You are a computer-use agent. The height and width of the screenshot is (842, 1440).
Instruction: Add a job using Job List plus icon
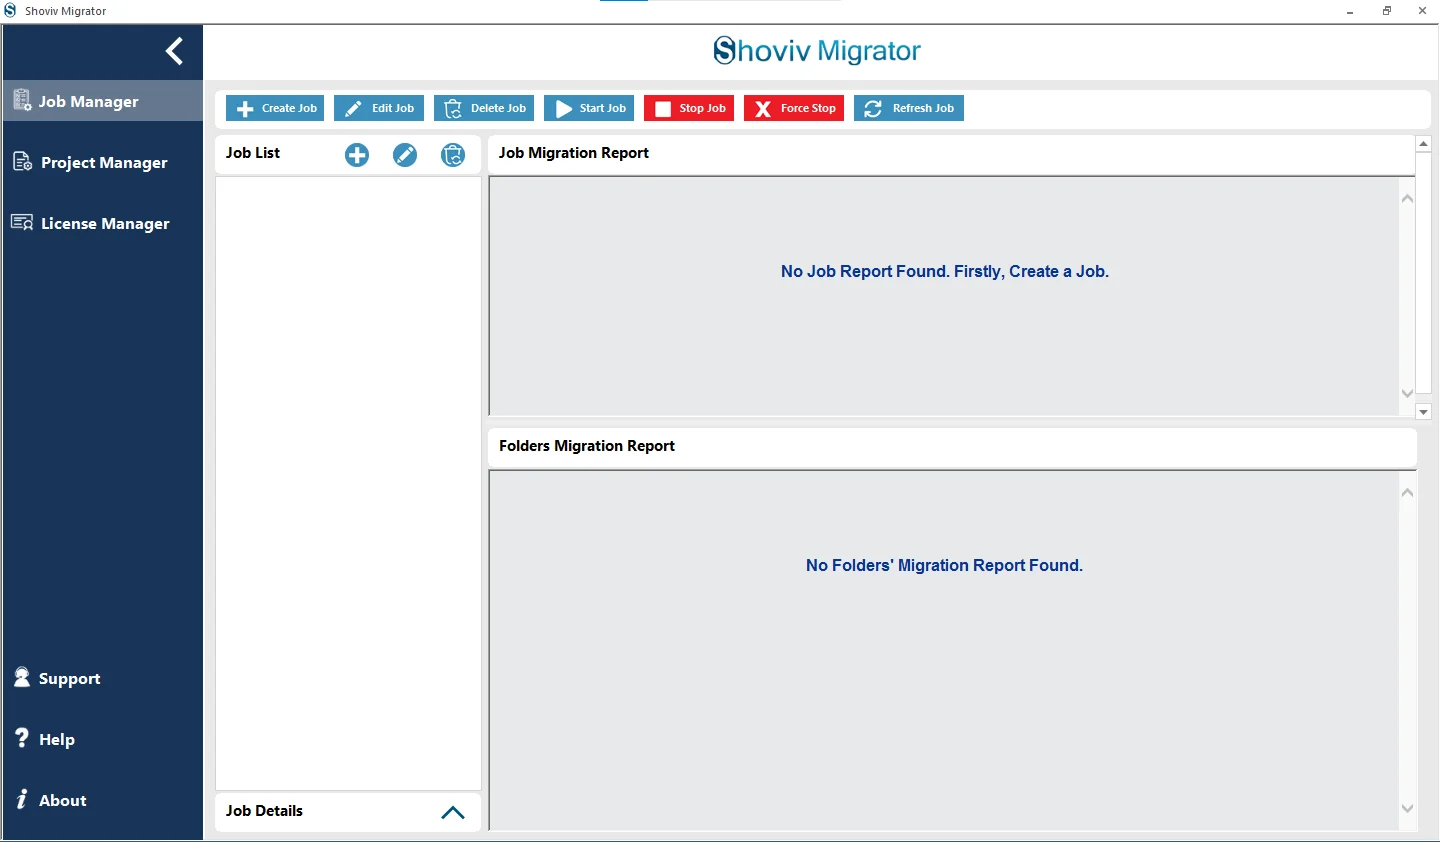pos(357,155)
